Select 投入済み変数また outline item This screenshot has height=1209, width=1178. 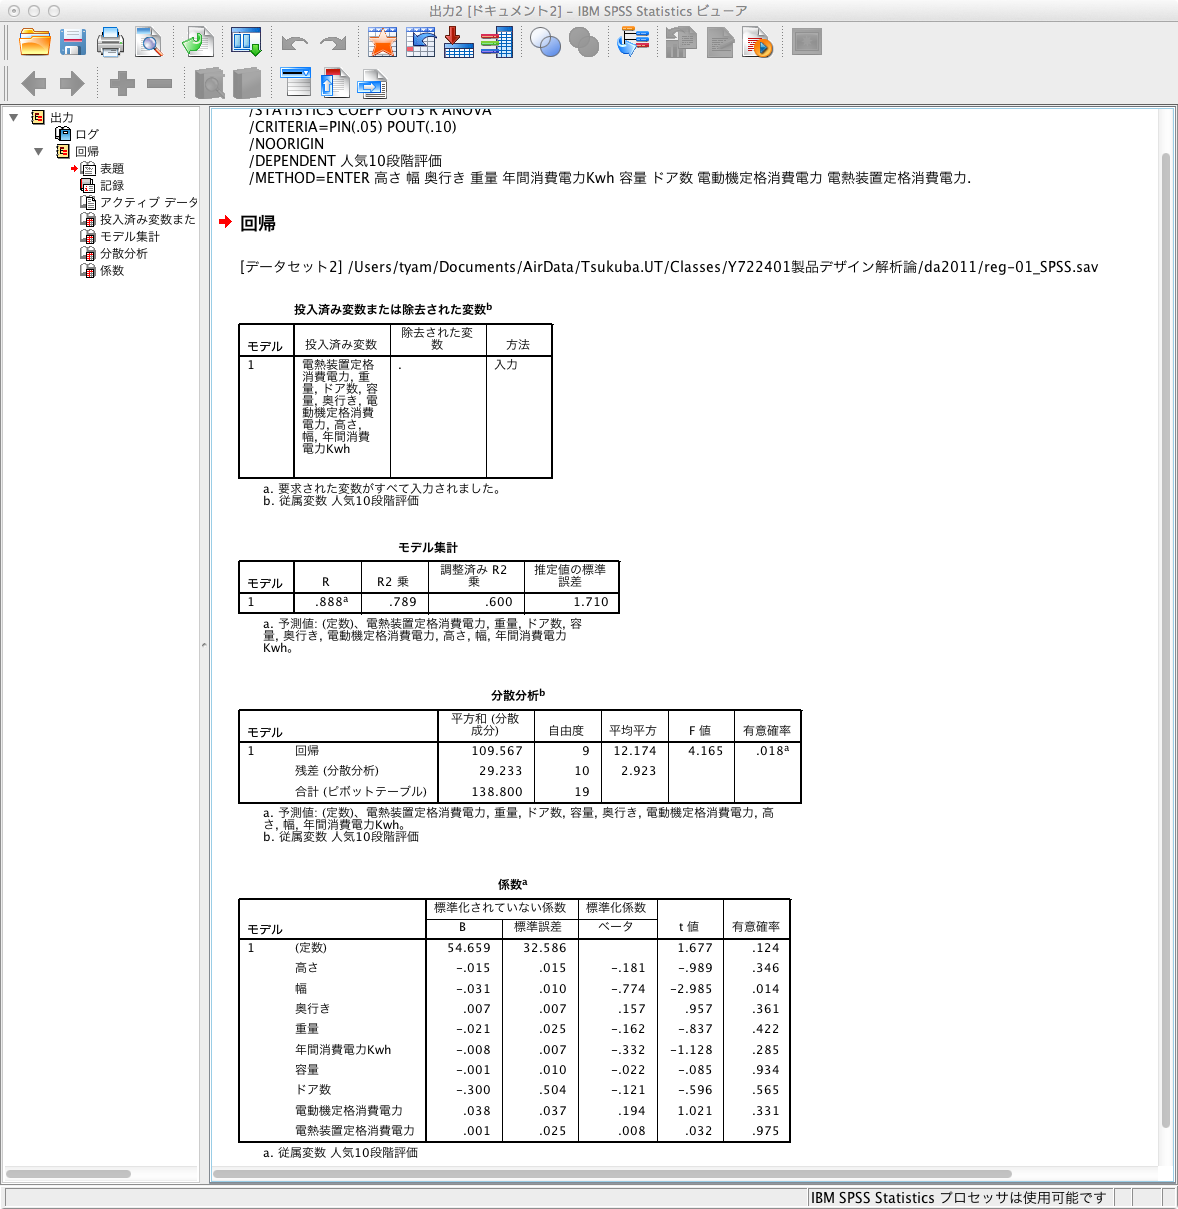pos(148,220)
